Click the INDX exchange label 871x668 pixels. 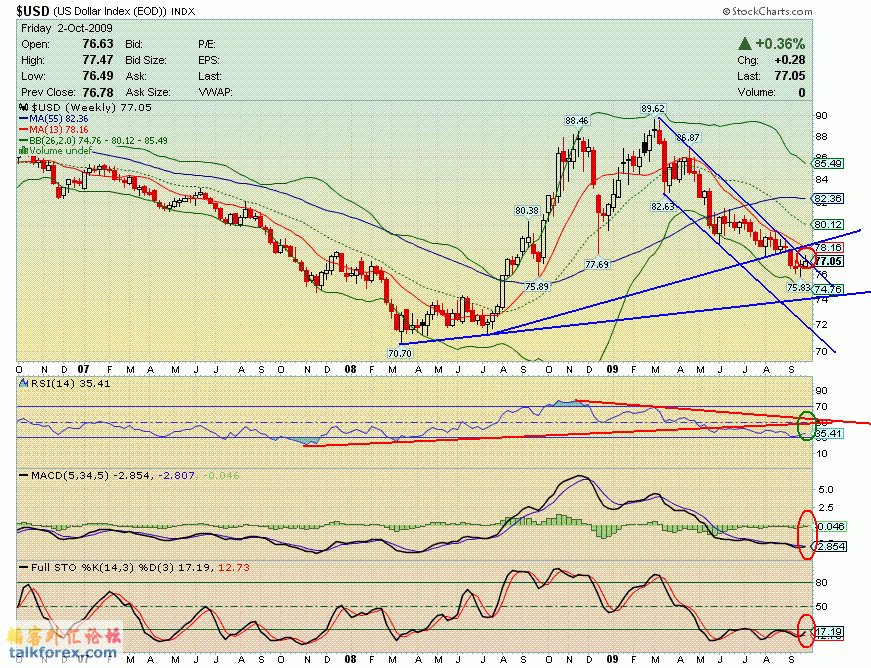point(183,12)
